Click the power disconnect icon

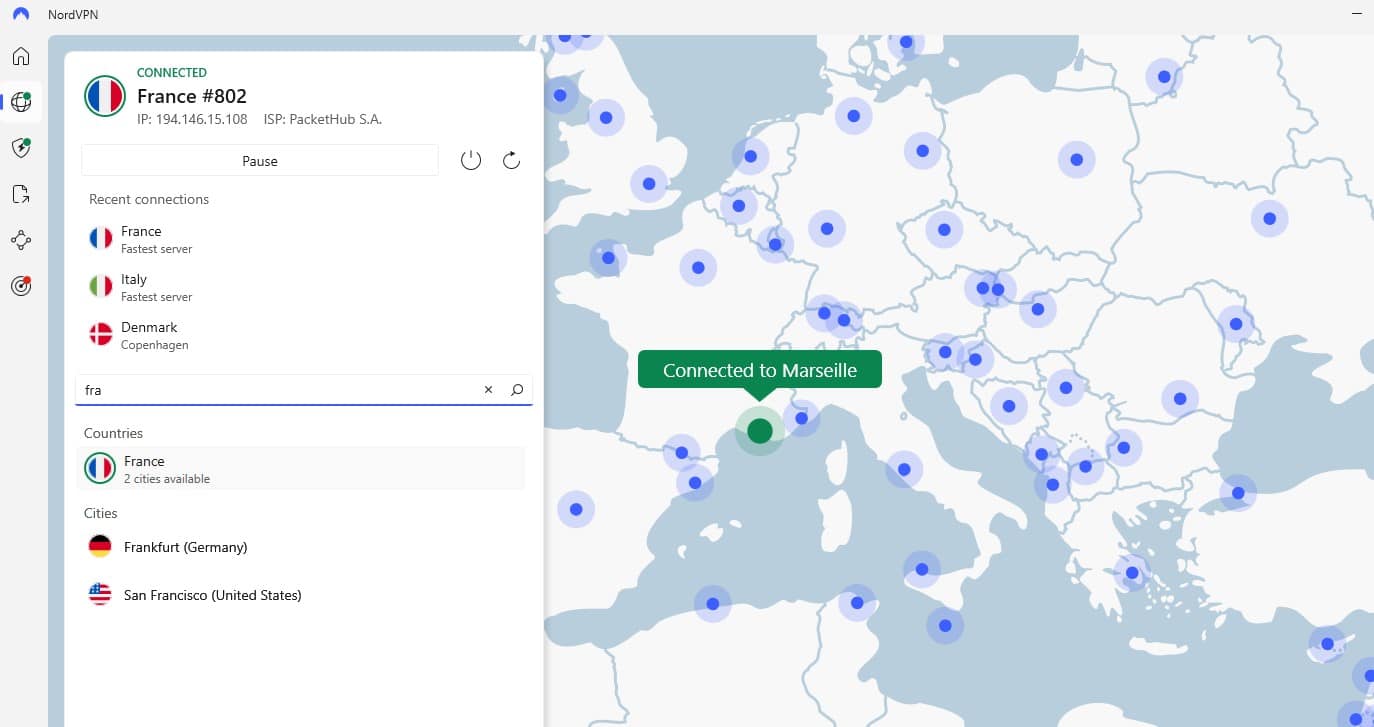click(x=471, y=160)
